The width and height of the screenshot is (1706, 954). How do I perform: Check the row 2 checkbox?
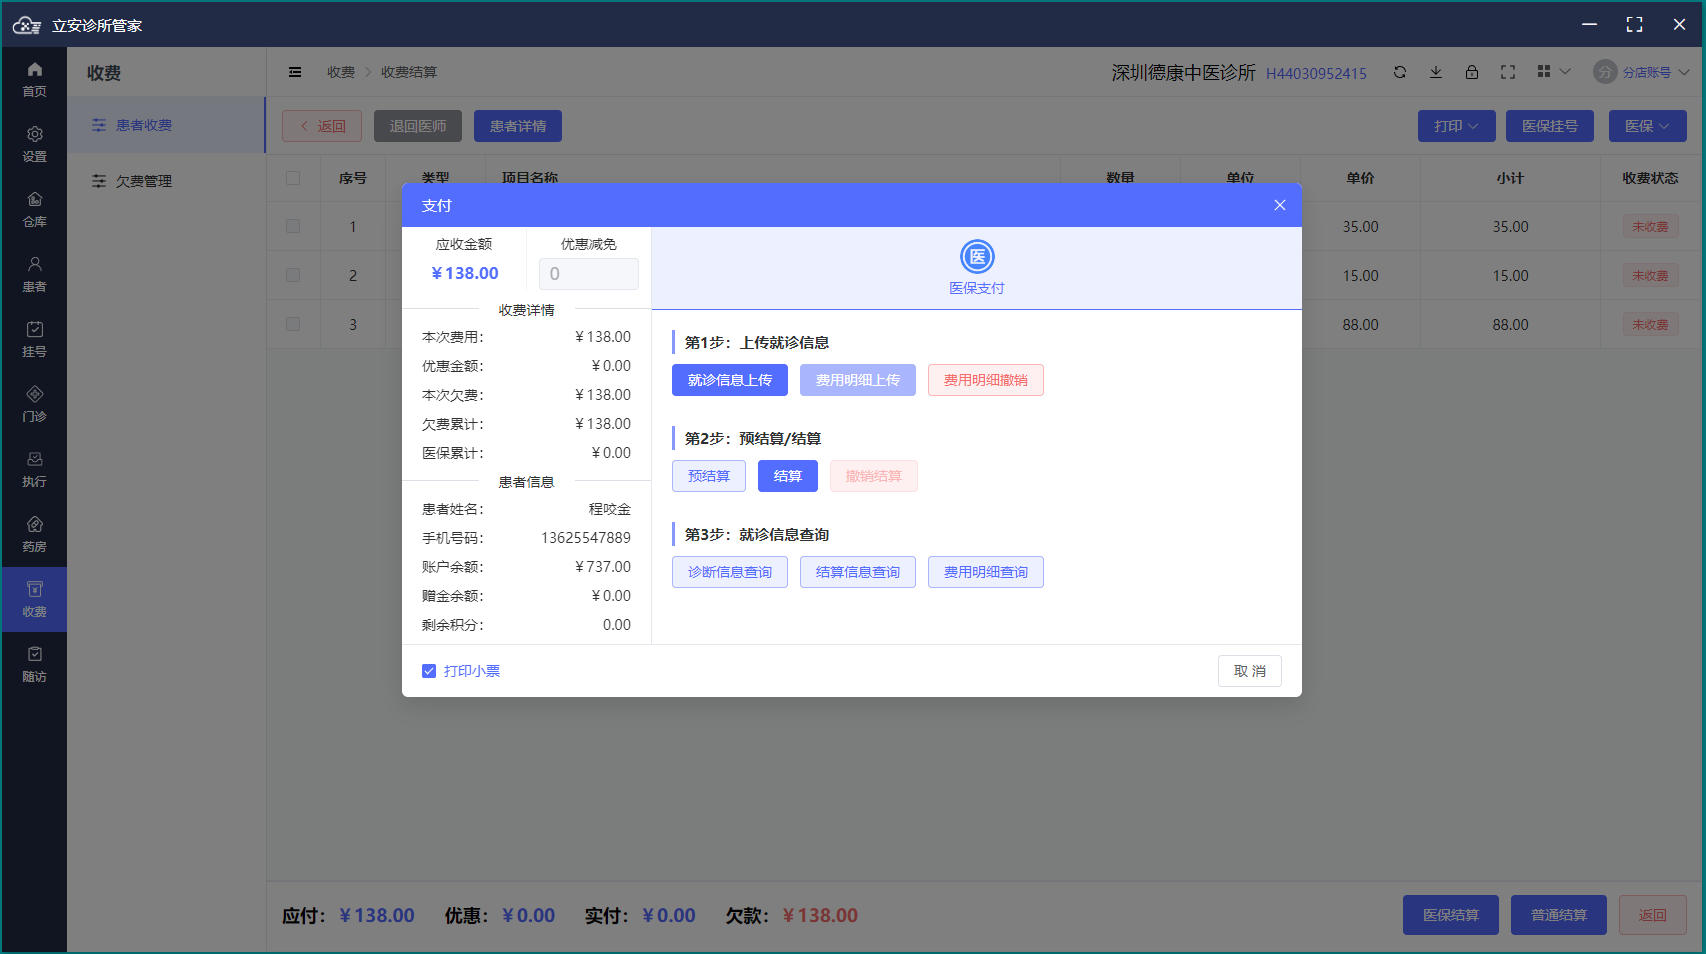point(293,275)
